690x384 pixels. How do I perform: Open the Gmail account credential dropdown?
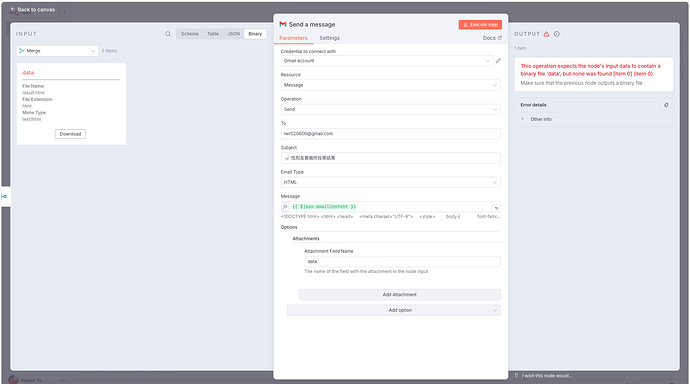[387, 61]
